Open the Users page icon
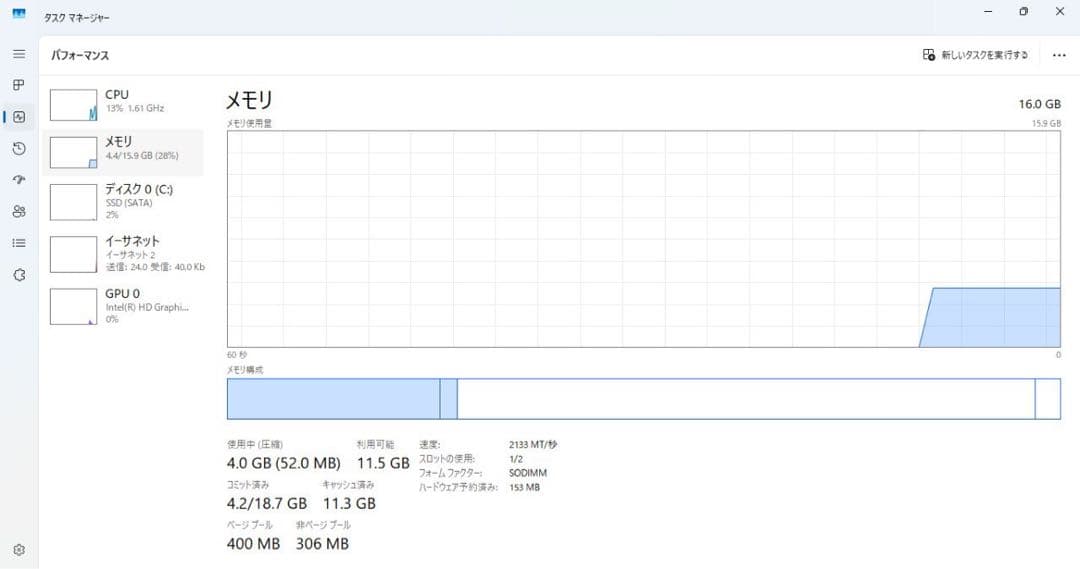The width and height of the screenshot is (1080, 569). click(19, 211)
